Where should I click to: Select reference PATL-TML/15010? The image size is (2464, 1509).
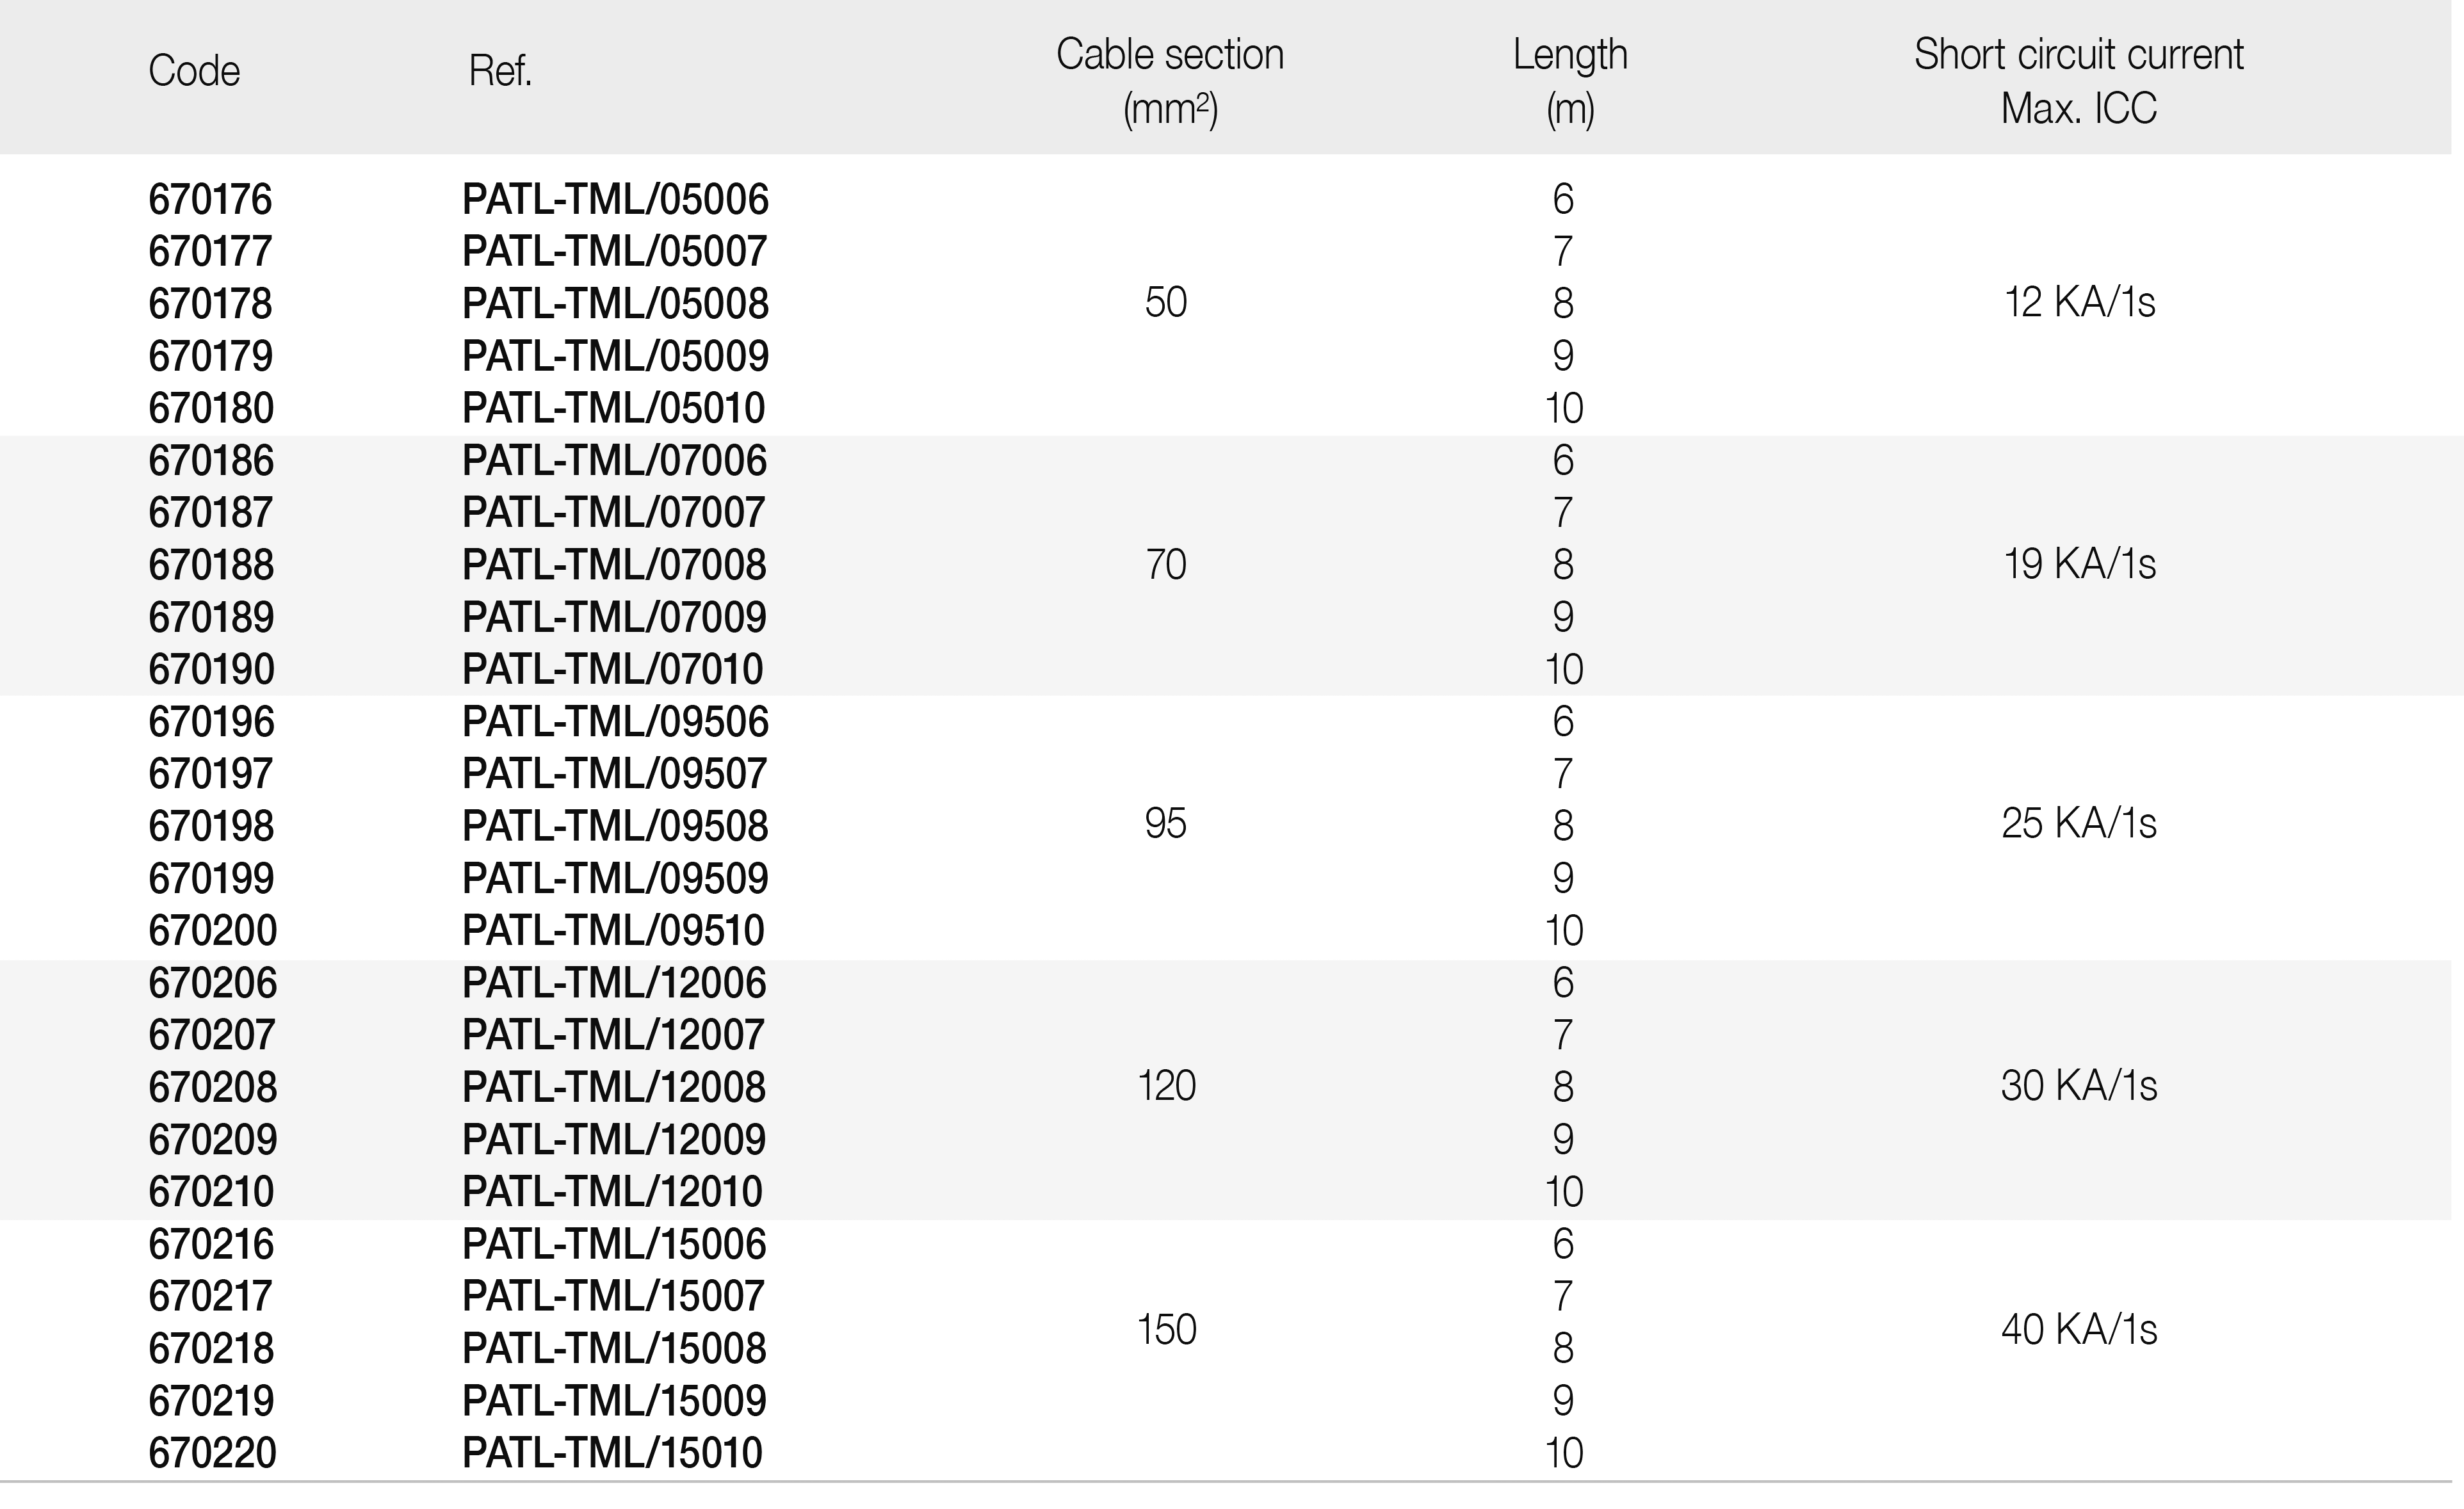[612, 1453]
